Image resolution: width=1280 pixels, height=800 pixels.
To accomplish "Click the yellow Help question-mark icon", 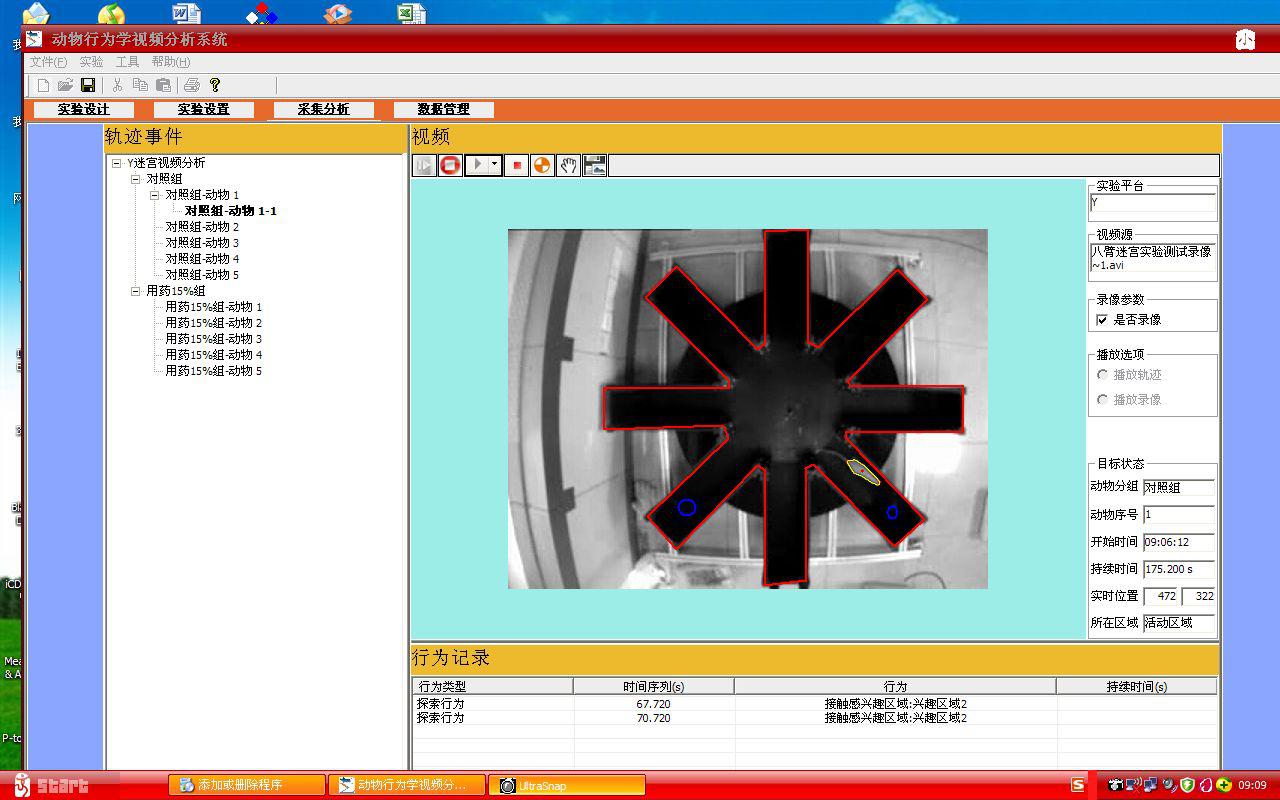I will 214,86.
